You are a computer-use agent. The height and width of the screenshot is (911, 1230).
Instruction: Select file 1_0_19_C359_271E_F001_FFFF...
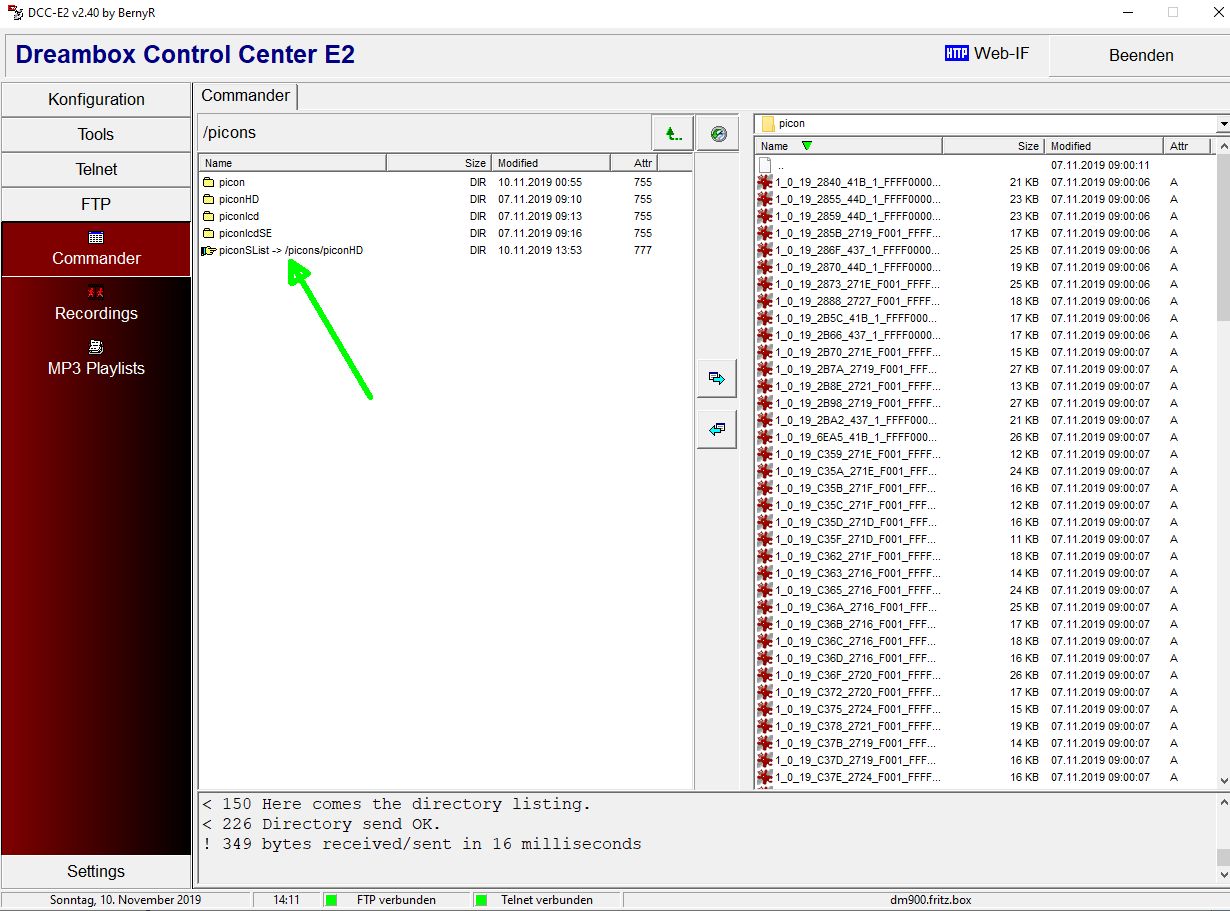point(857,454)
